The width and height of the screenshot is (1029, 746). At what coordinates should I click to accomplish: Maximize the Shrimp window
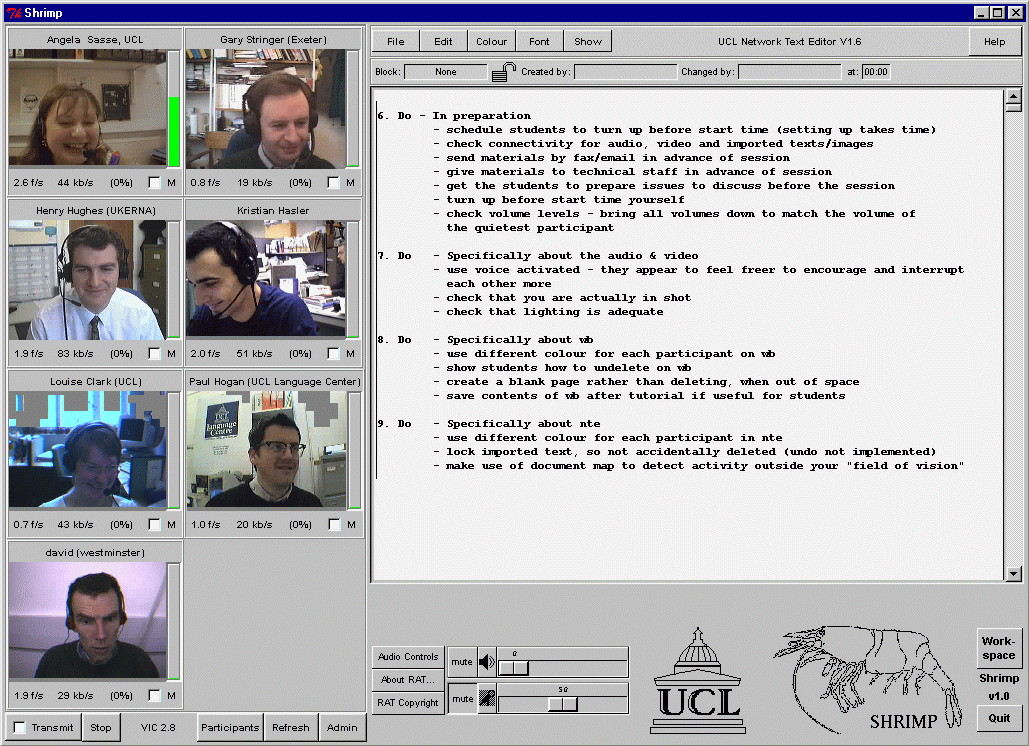(998, 12)
